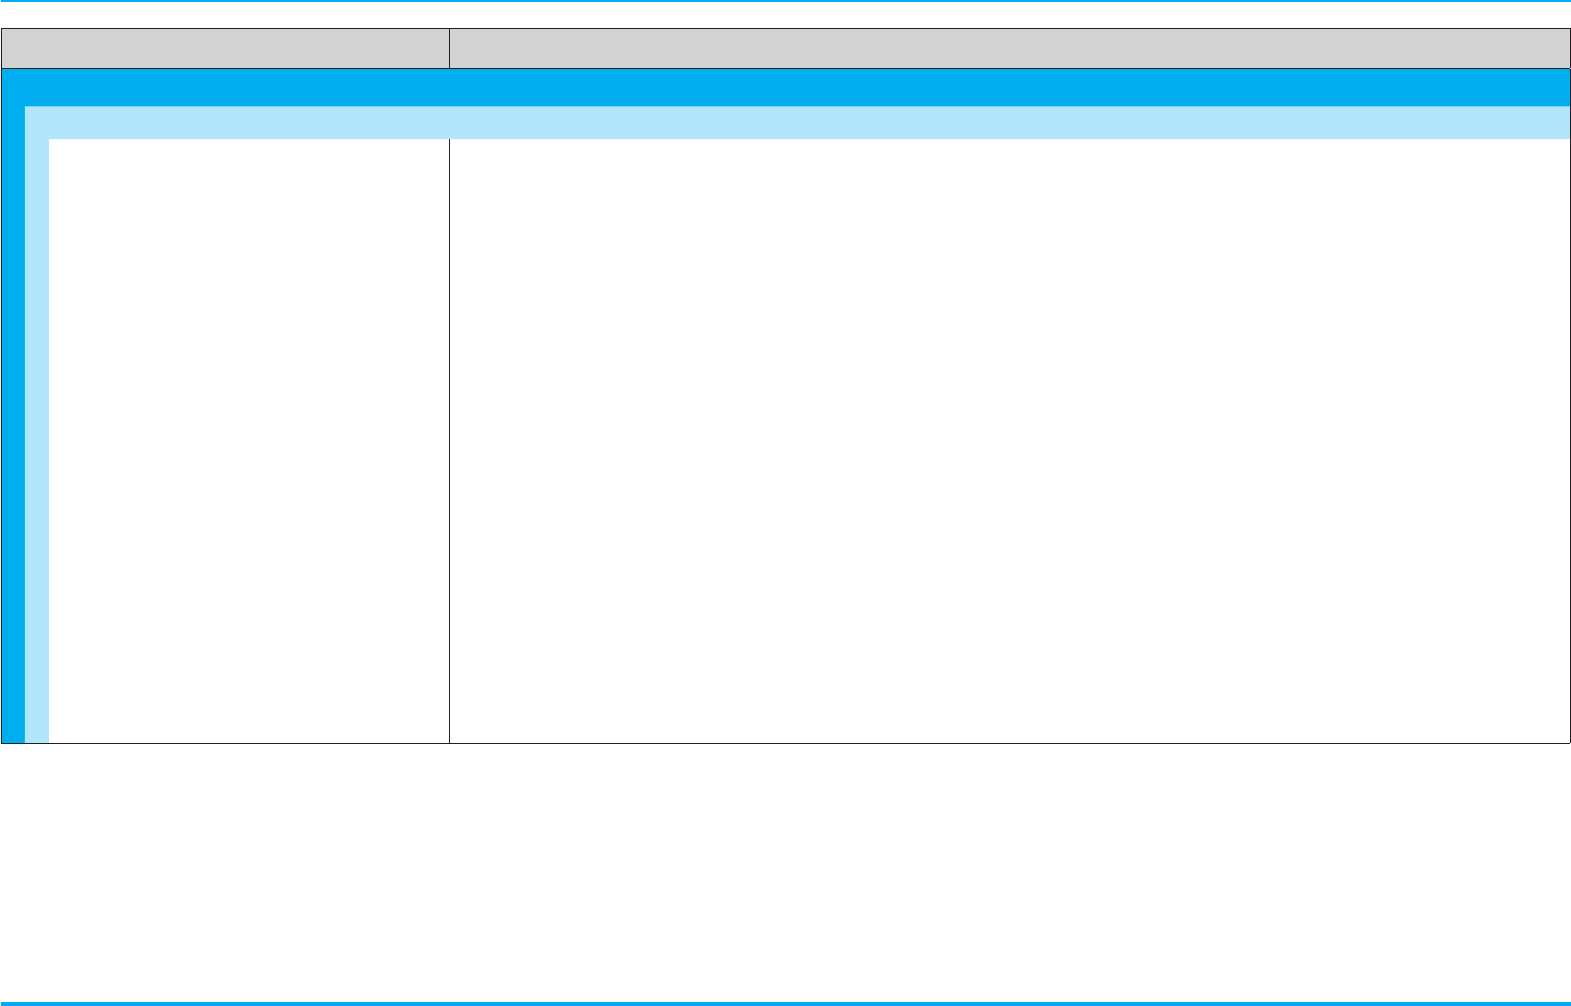Select the light blue subgroup row band
Screen dimensions: 1571x1006
(797, 122)
